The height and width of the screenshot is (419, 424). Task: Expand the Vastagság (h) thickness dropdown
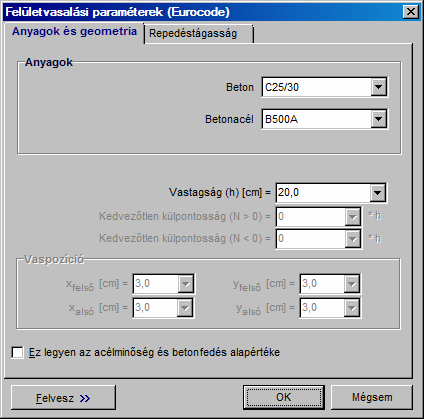tap(378, 193)
